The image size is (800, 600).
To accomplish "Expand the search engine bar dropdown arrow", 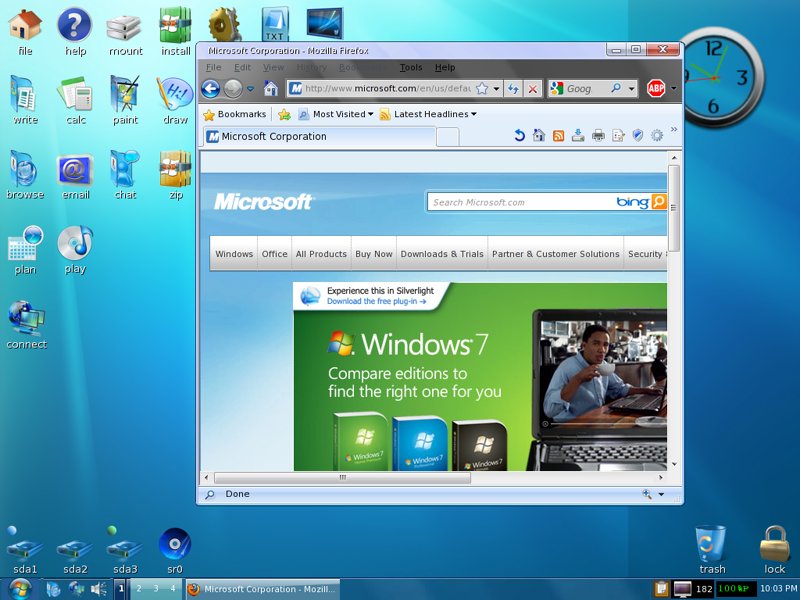I will tap(632, 89).
